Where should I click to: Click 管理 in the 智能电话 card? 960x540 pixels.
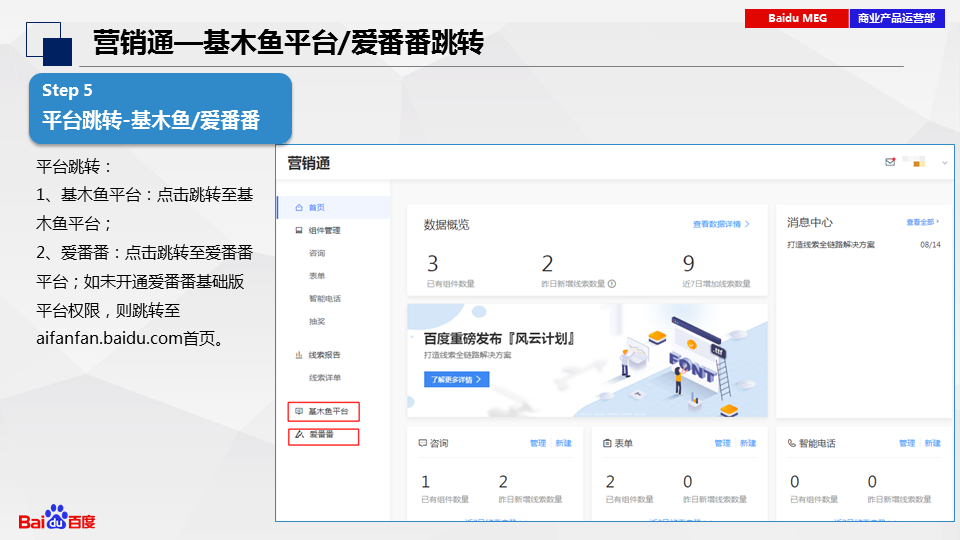coord(907,443)
